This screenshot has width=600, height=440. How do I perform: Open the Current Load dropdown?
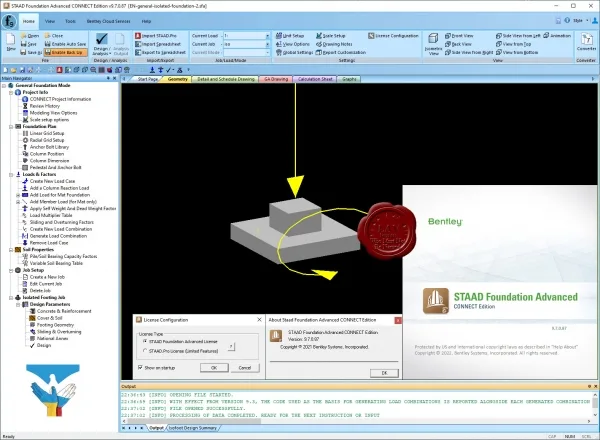(x=267, y=36)
